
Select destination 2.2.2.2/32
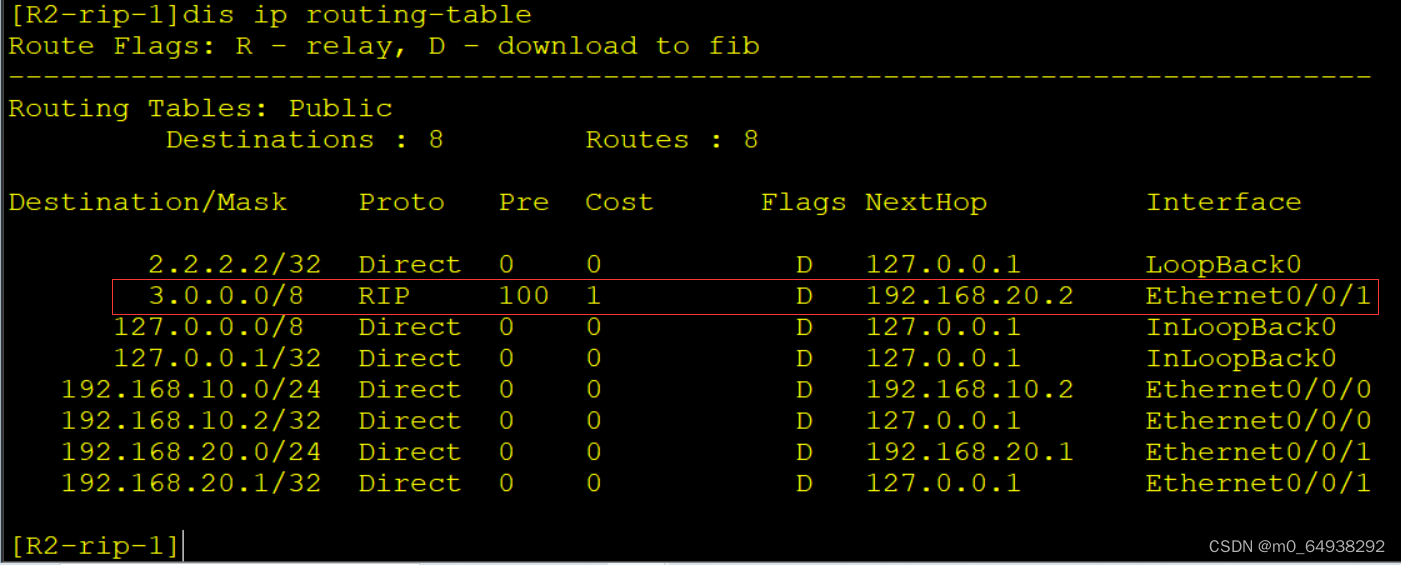235,265
